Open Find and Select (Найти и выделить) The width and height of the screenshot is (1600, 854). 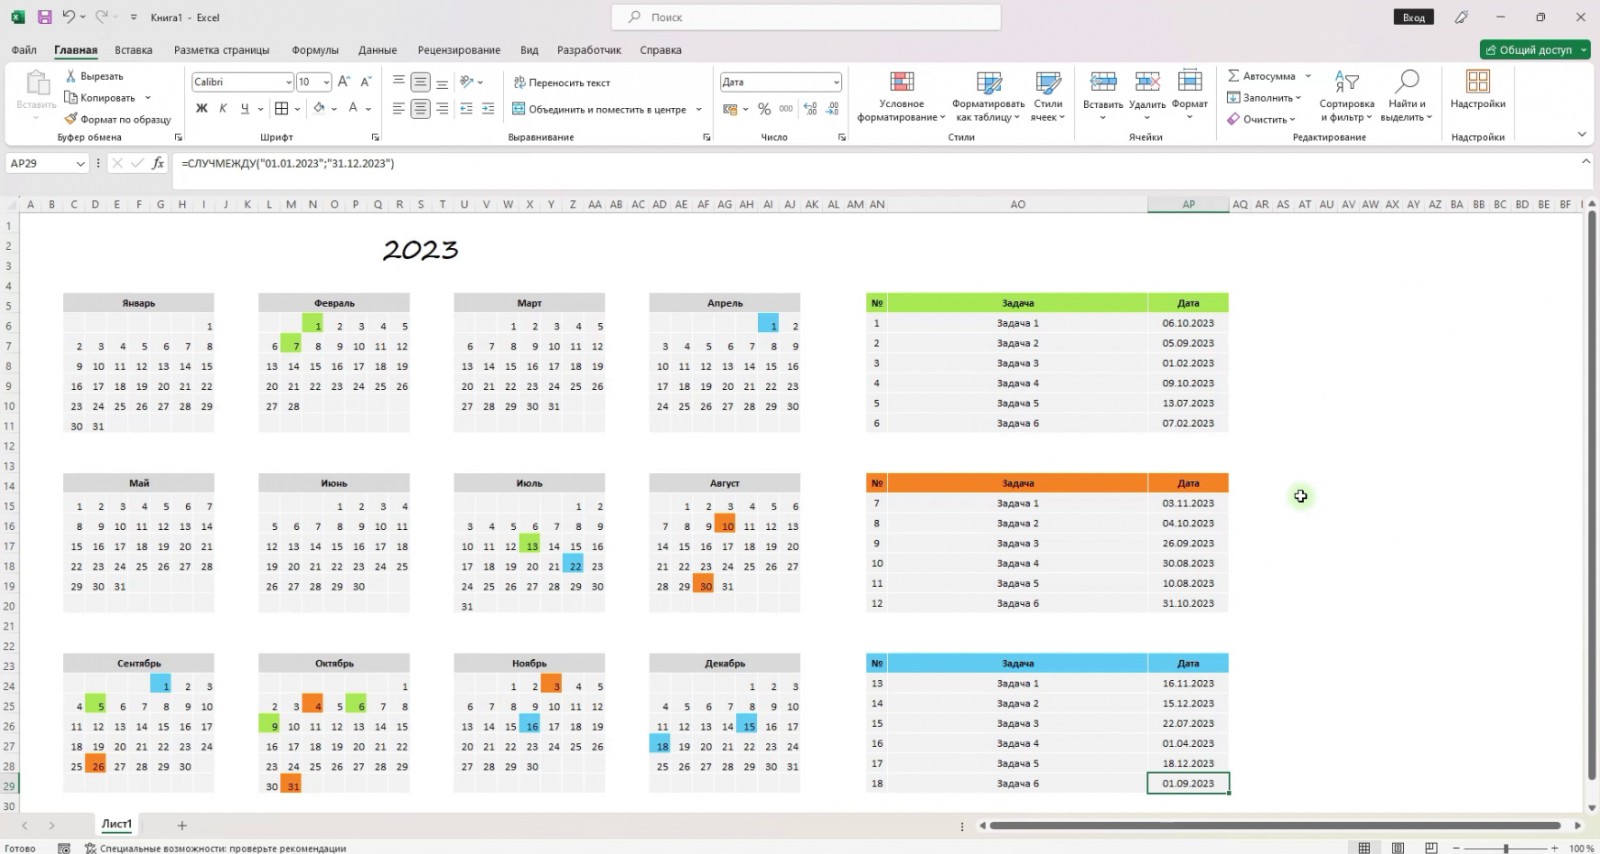coord(1407,97)
